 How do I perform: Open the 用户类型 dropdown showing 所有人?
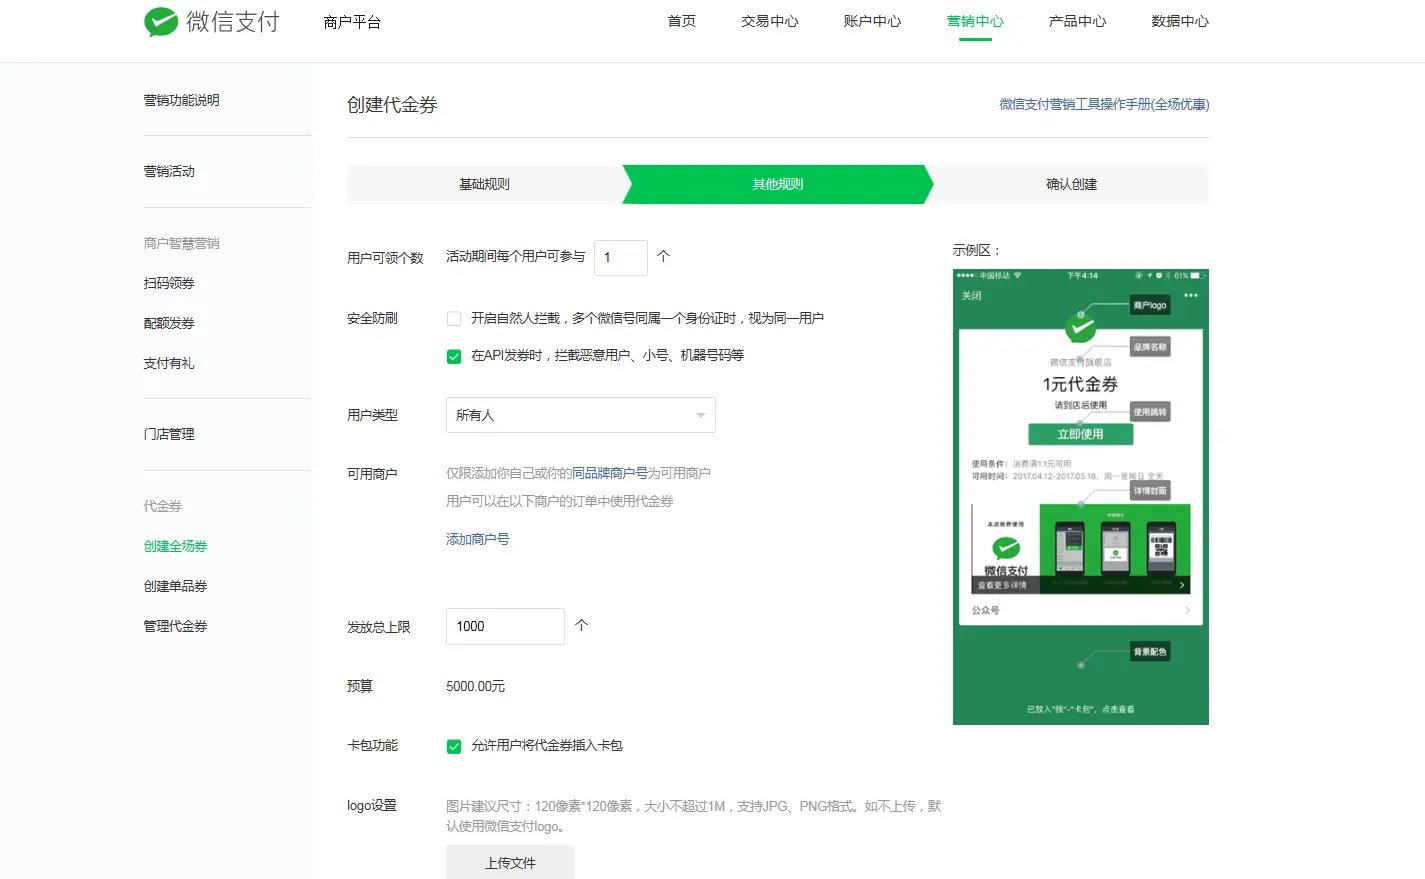pyautogui.click(x=581, y=415)
